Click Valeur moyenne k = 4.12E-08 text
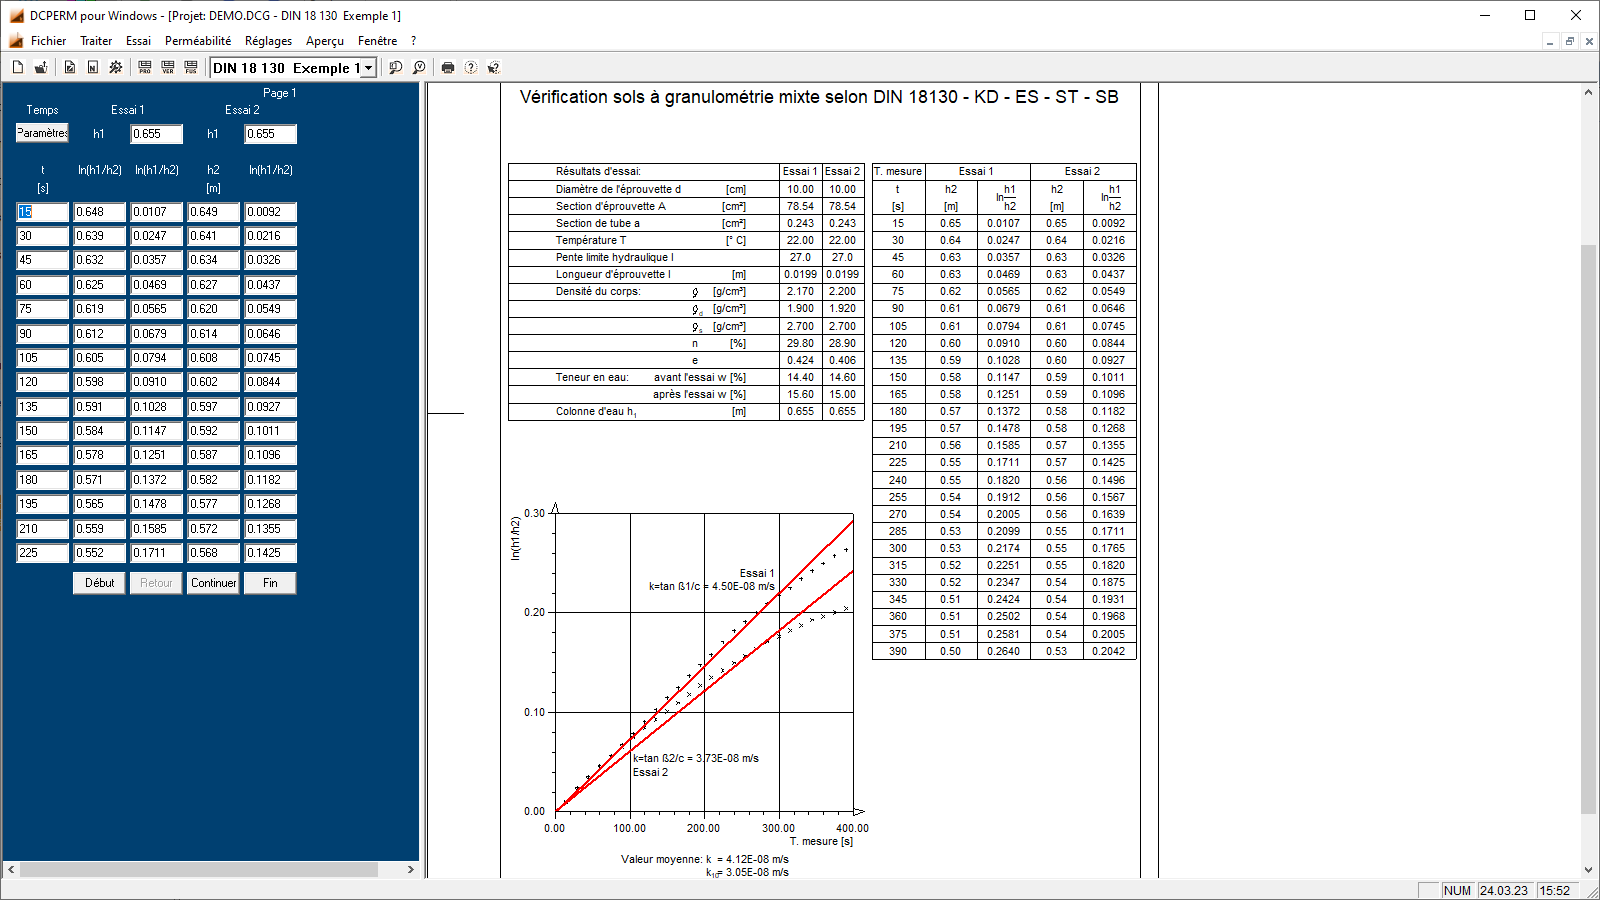Screen dimensions: 1600x900 point(705,859)
